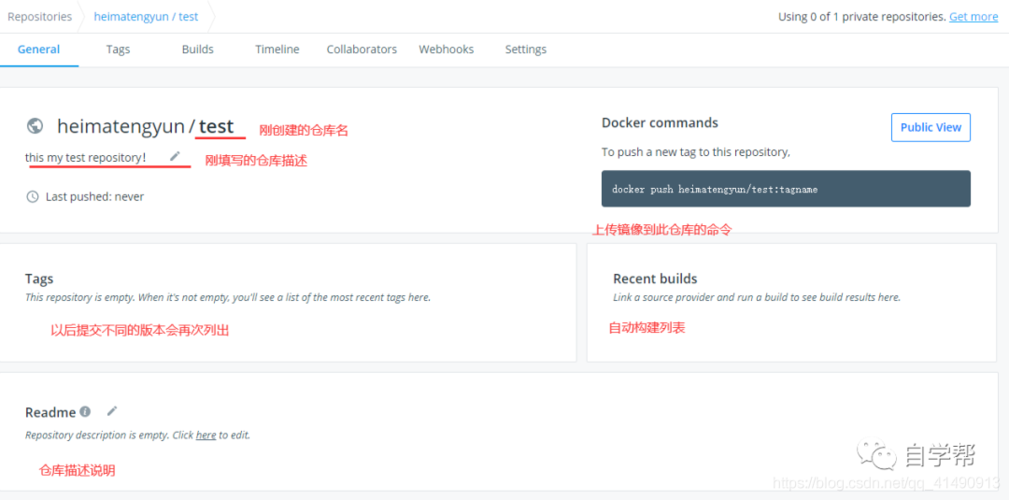Open the Webhooks tab

coord(446,49)
